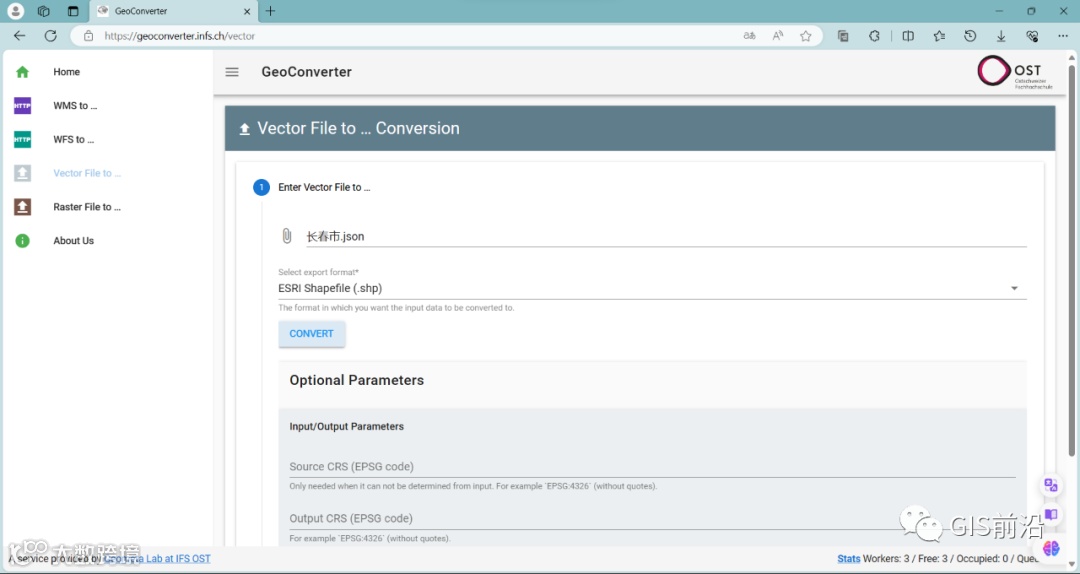The image size is (1080, 574).
Task: Click the Source CRS (EPSG code) field
Action: (652, 466)
